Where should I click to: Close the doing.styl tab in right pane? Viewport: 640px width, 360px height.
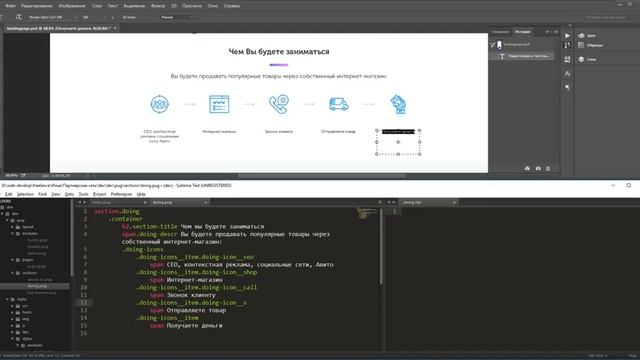(454, 202)
